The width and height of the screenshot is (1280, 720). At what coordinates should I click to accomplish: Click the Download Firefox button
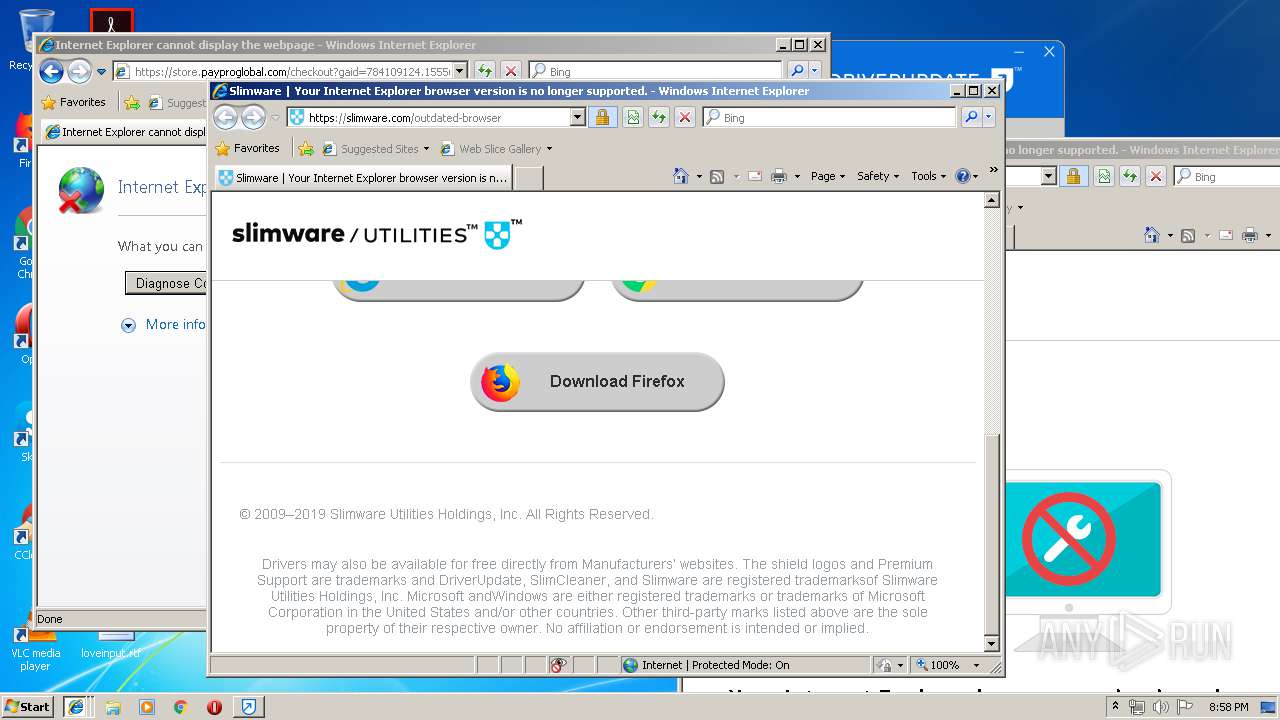click(597, 381)
